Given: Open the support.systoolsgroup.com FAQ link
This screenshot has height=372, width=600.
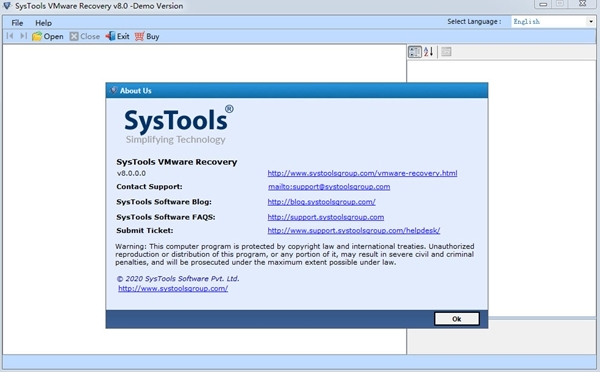Looking at the screenshot, I should (326, 217).
